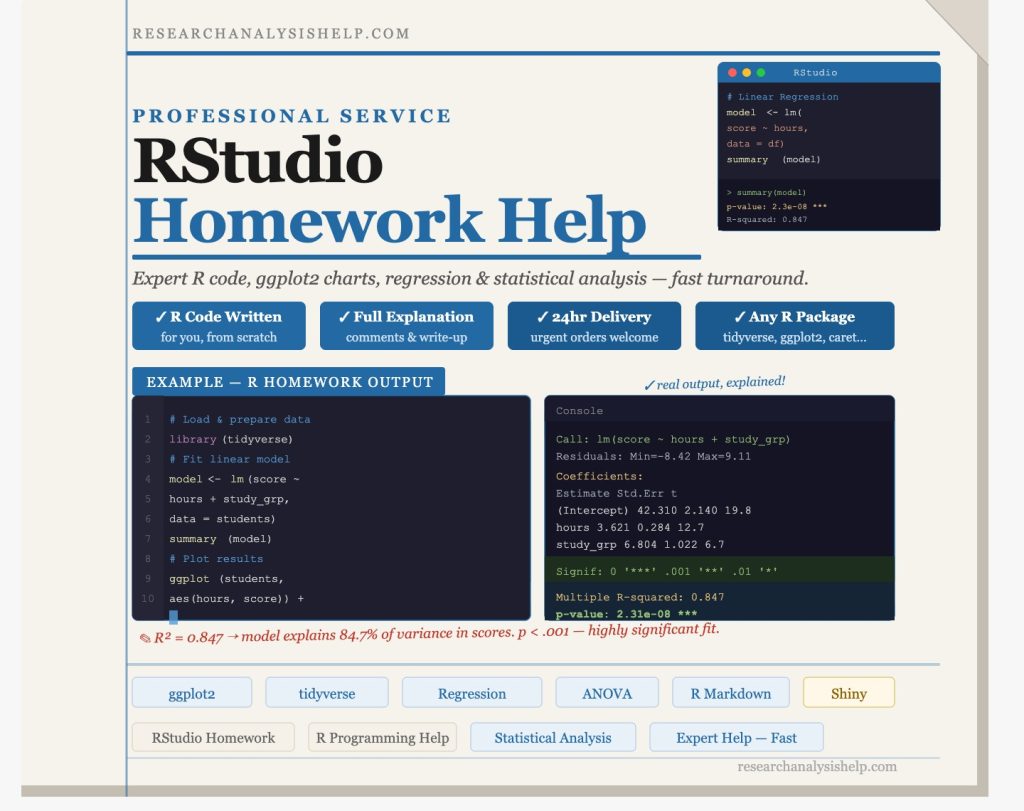
Task: Click '# Linear Regression' in mini RStudio window
Action: (x=782, y=97)
